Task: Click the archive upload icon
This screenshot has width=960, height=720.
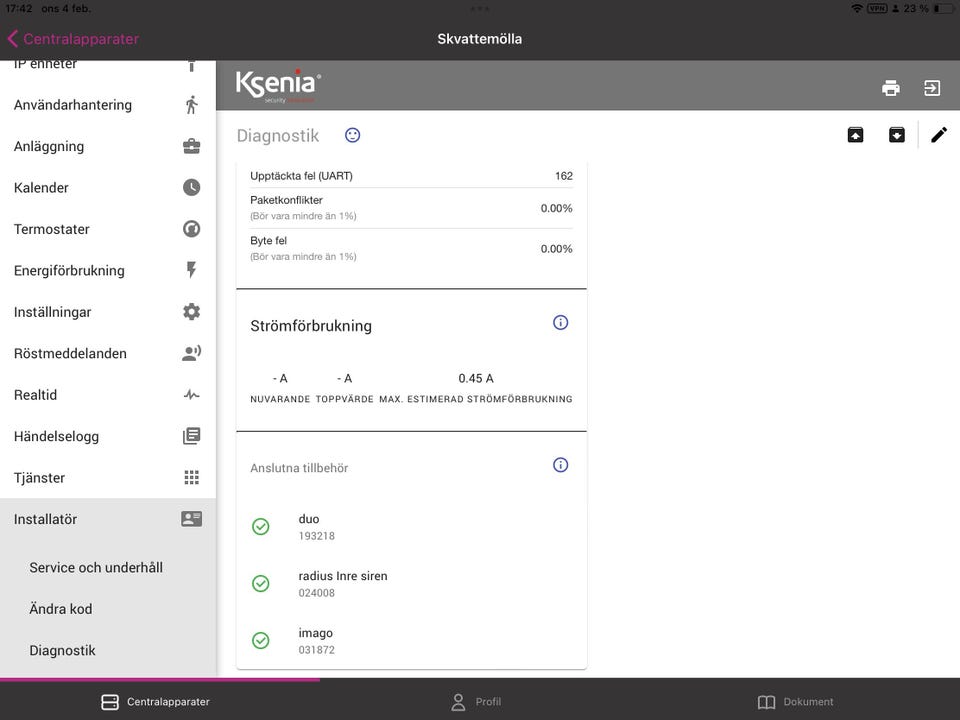Action: (x=855, y=135)
